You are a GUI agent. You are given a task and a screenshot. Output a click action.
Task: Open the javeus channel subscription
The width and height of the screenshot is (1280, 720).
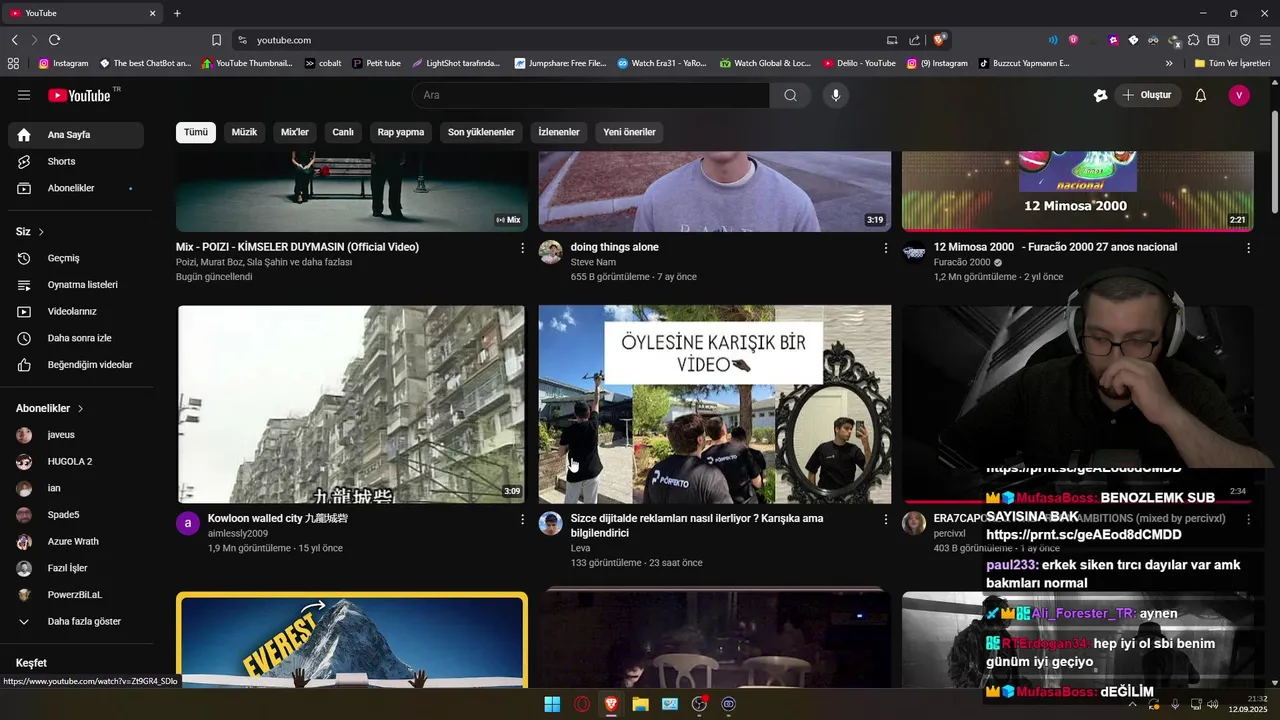pos(76,435)
